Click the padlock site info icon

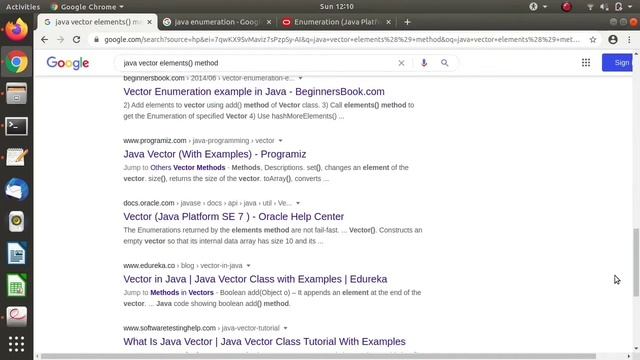(x=96, y=40)
